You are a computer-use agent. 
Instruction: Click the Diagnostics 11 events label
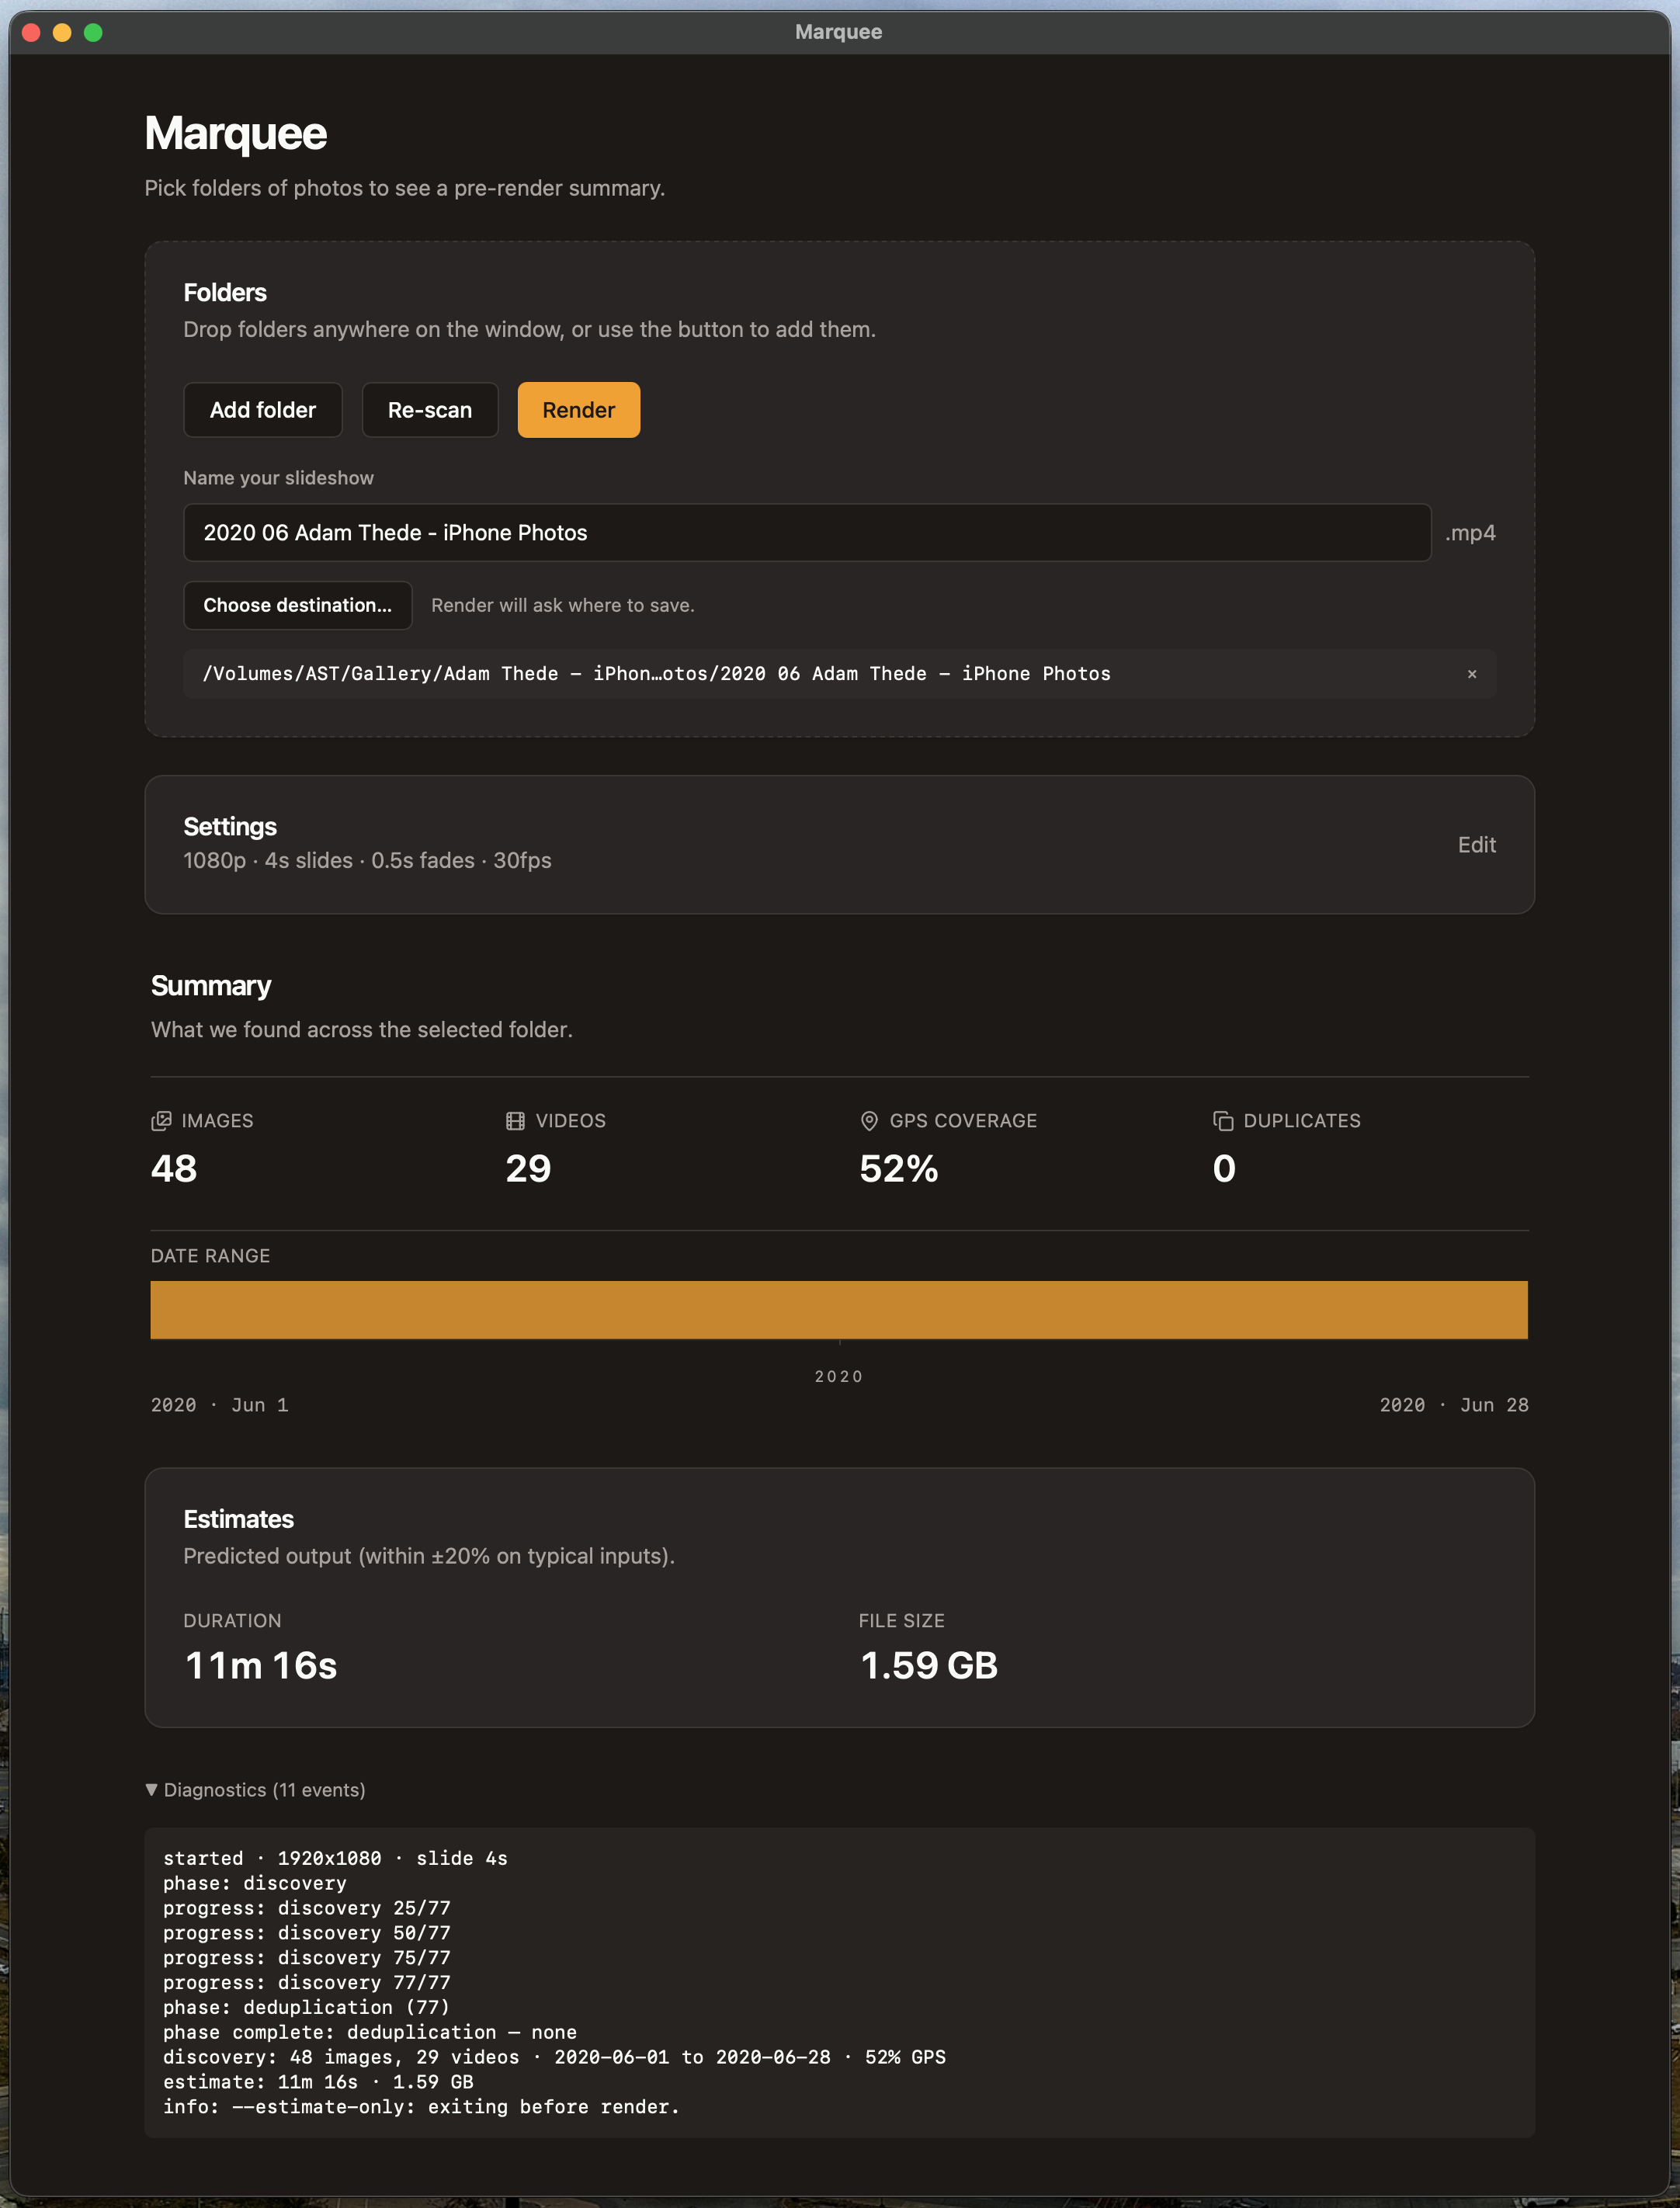tap(264, 1790)
